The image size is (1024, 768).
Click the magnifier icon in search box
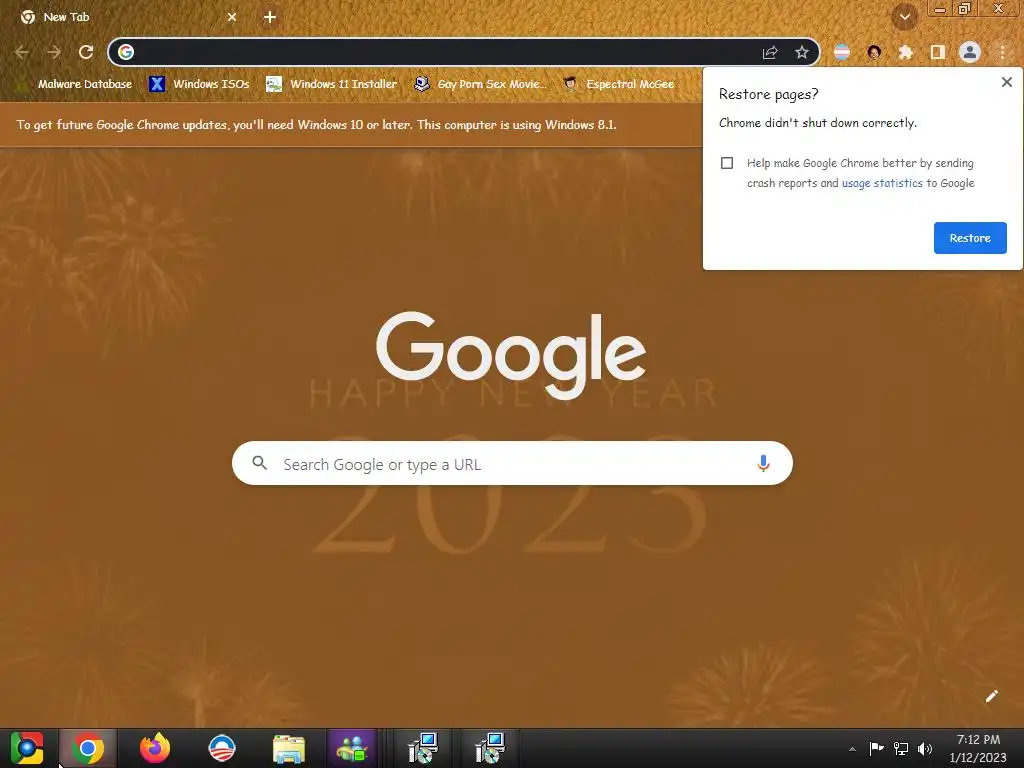pyautogui.click(x=259, y=463)
